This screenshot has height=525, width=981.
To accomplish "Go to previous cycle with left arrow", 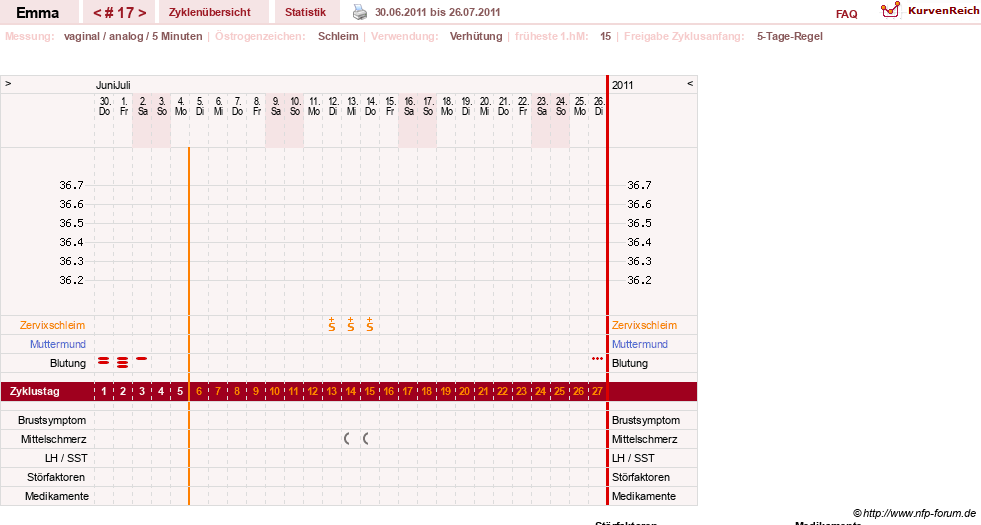I will 97,13.
